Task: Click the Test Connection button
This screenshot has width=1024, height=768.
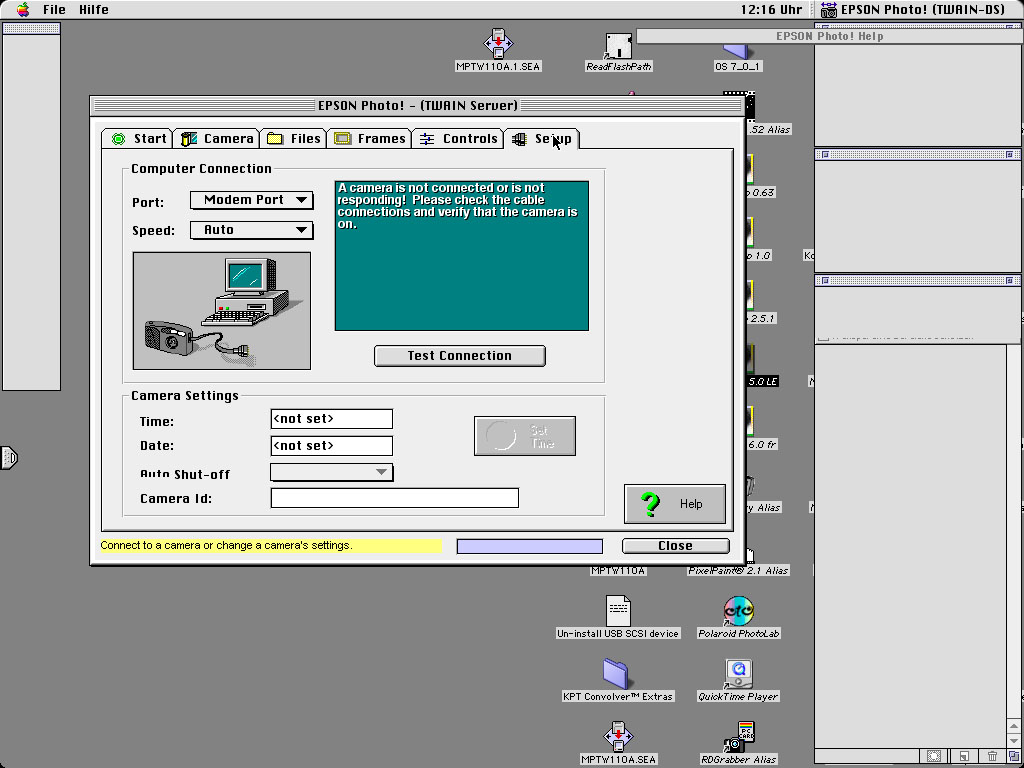Action: click(x=460, y=356)
